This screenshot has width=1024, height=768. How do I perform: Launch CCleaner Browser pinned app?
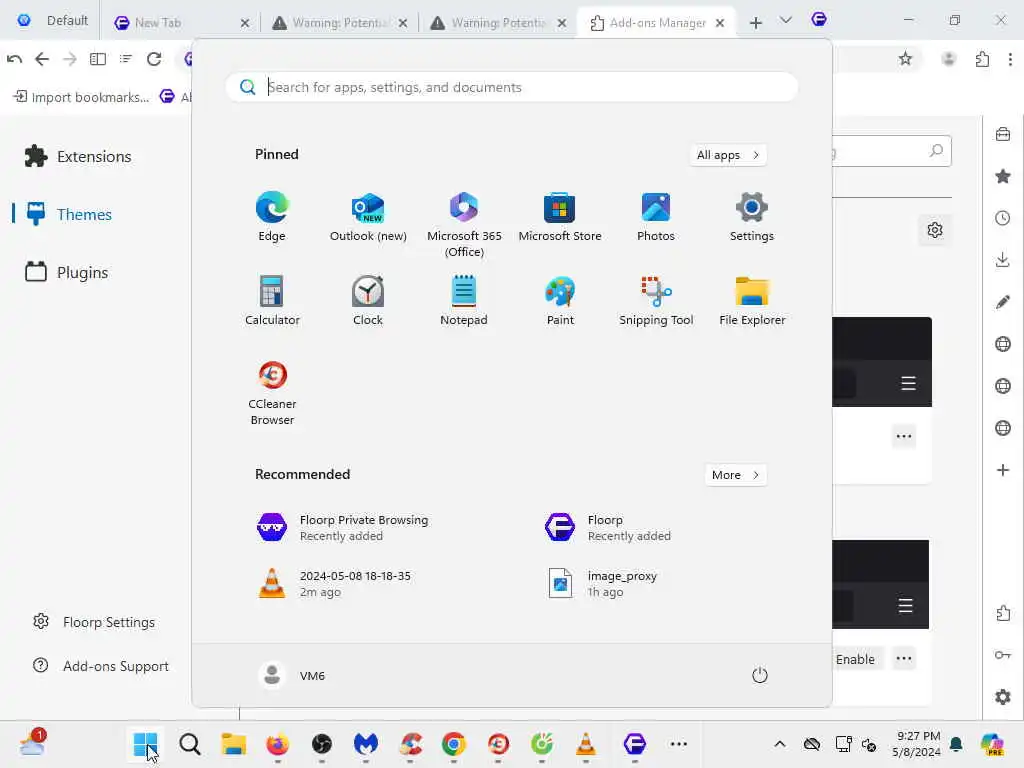(272, 392)
